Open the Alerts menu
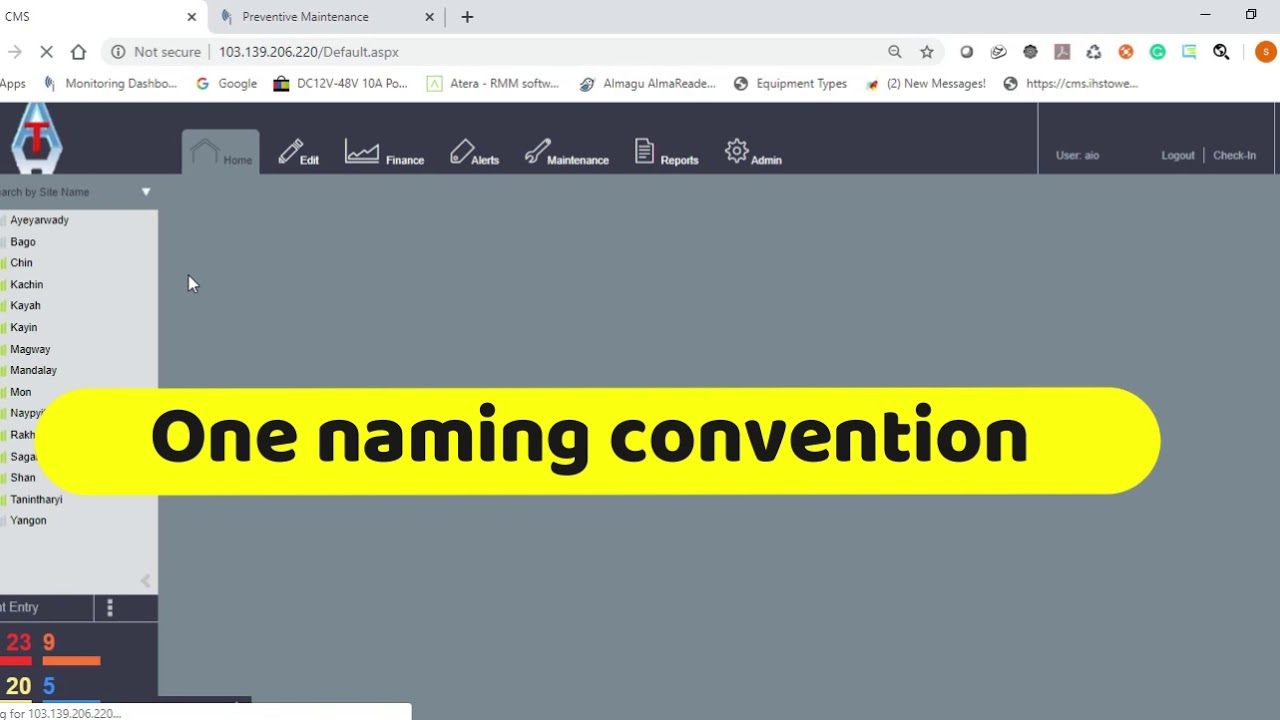Screen dimensions: 1280x720 (474, 153)
